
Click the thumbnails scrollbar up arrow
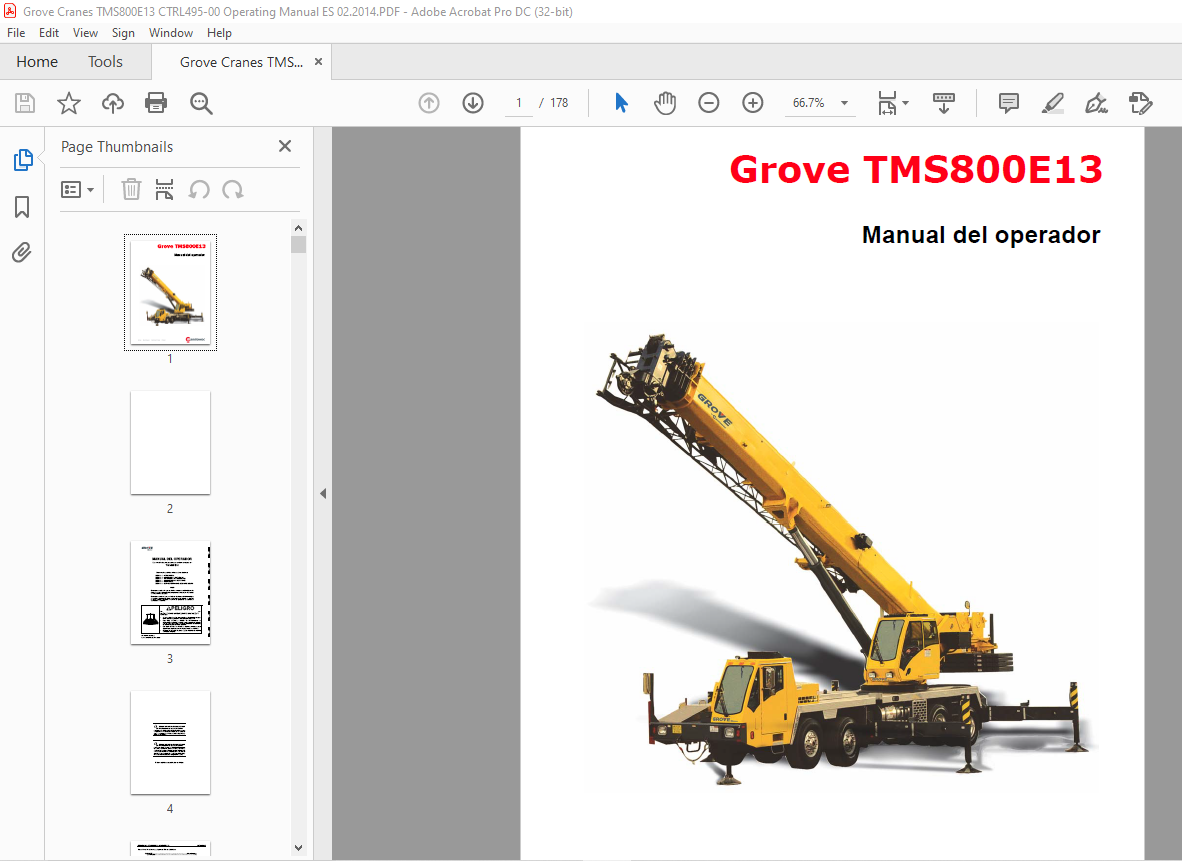(299, 228)
